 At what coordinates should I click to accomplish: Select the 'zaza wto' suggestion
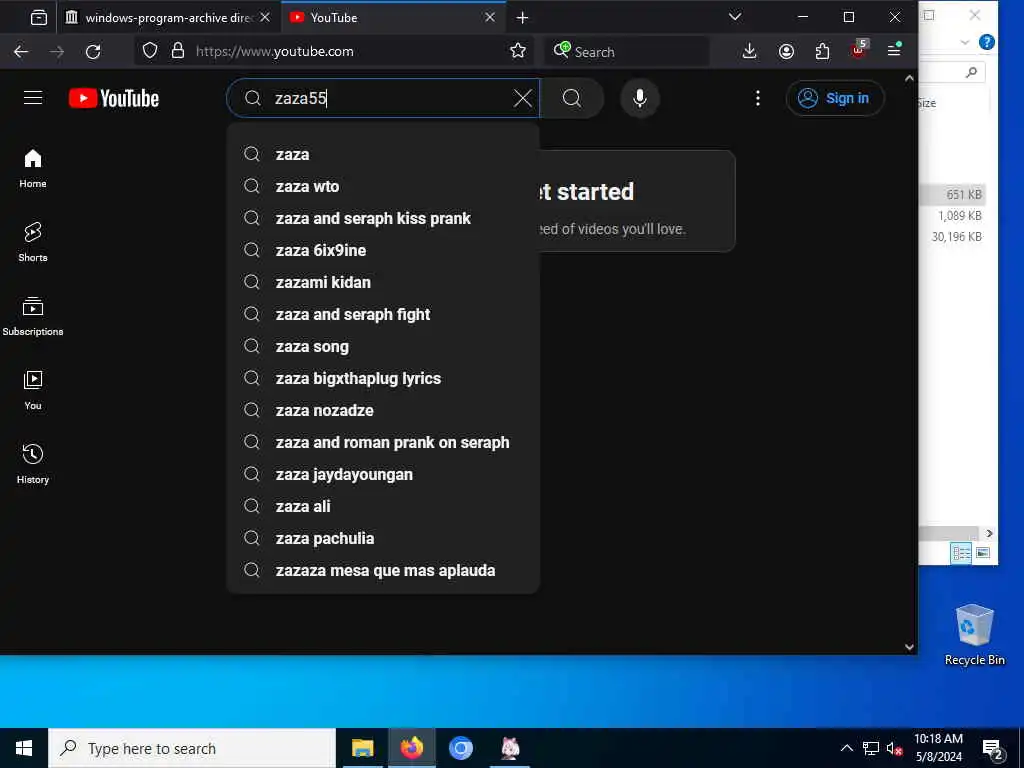click(383, 186)
